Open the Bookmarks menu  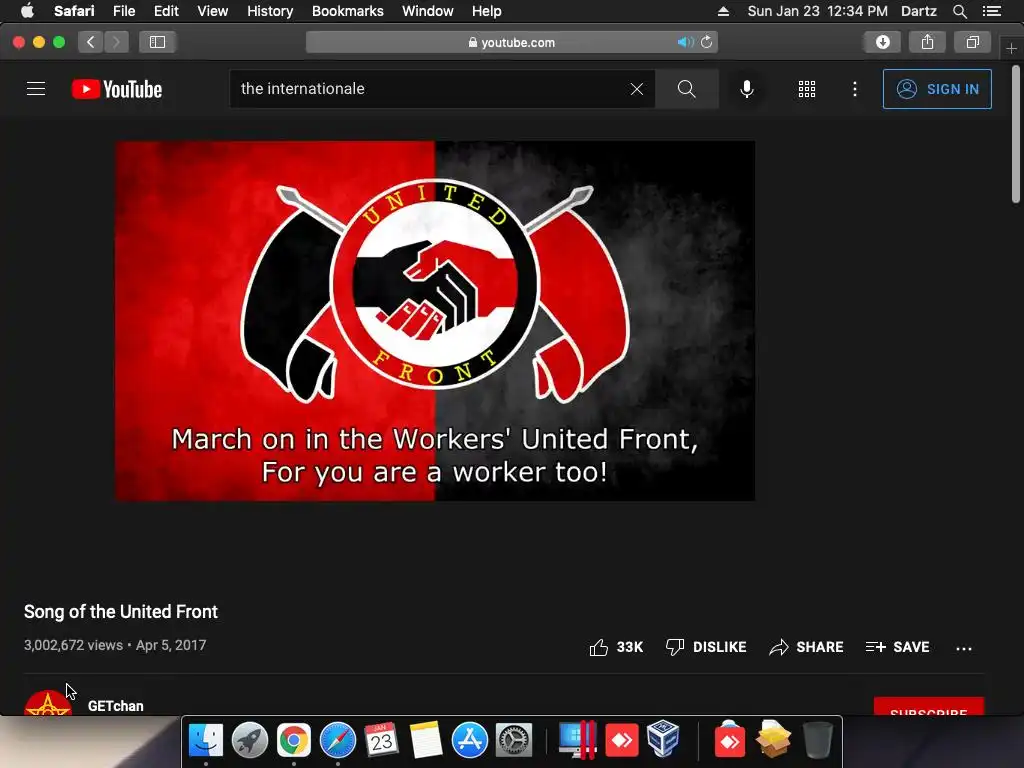(347, 11)
